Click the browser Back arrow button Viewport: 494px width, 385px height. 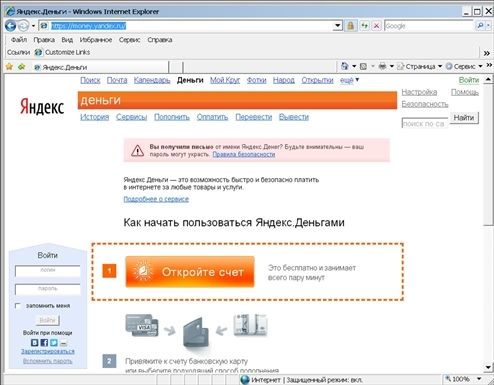click(x=10, y=26)
